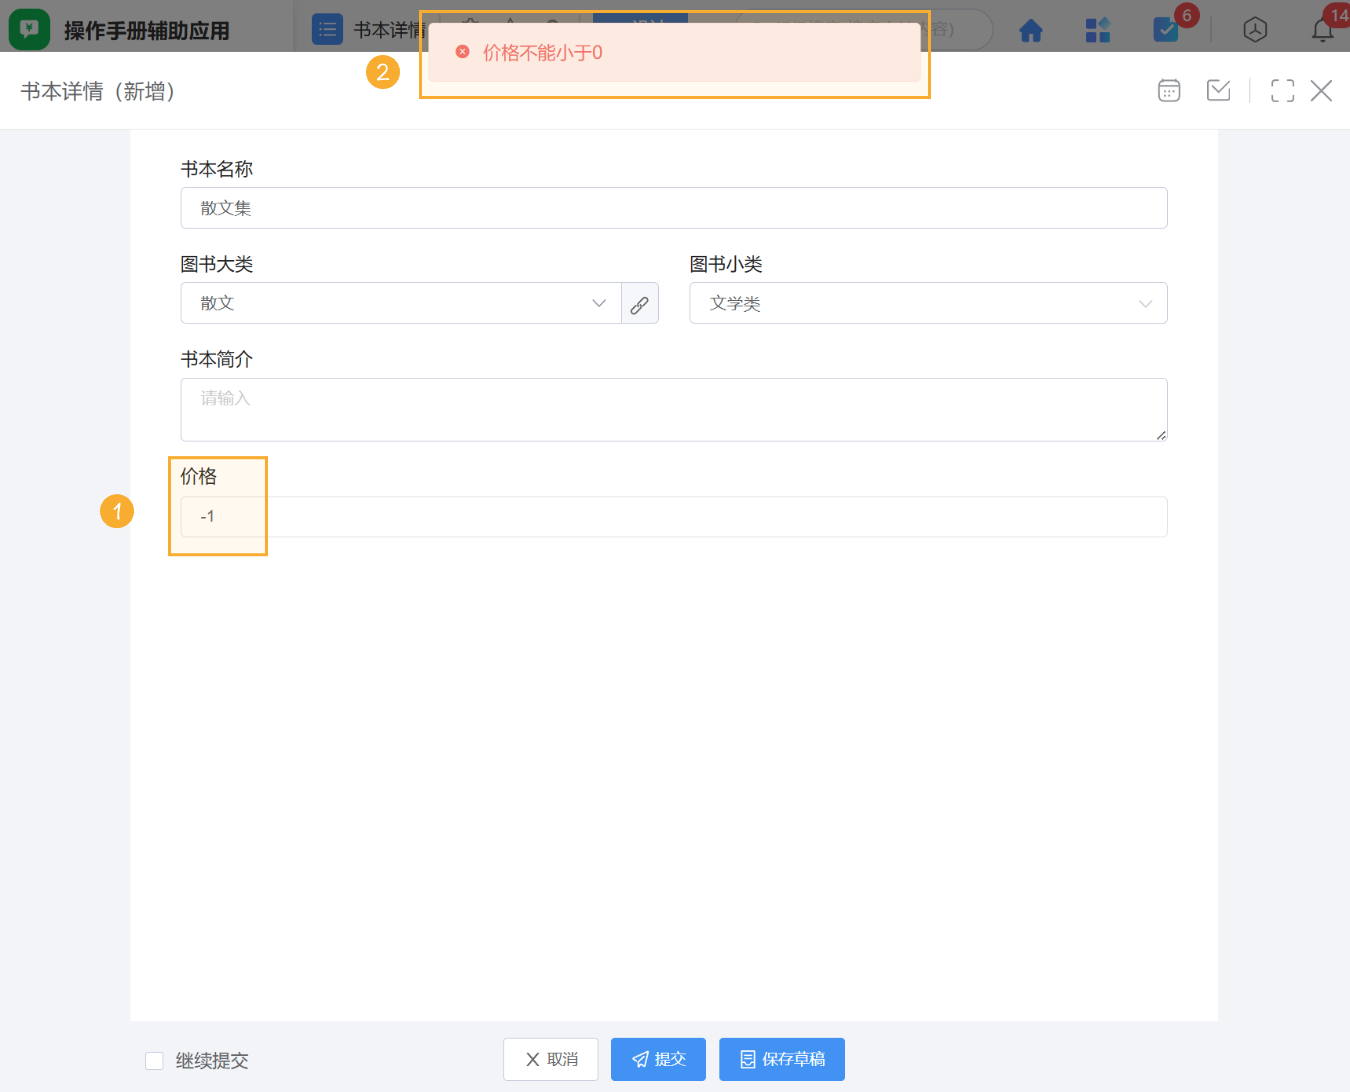1350x1092 pixels.
Task: Submit the form via 提交 button
Action: tap(658, 1059)
